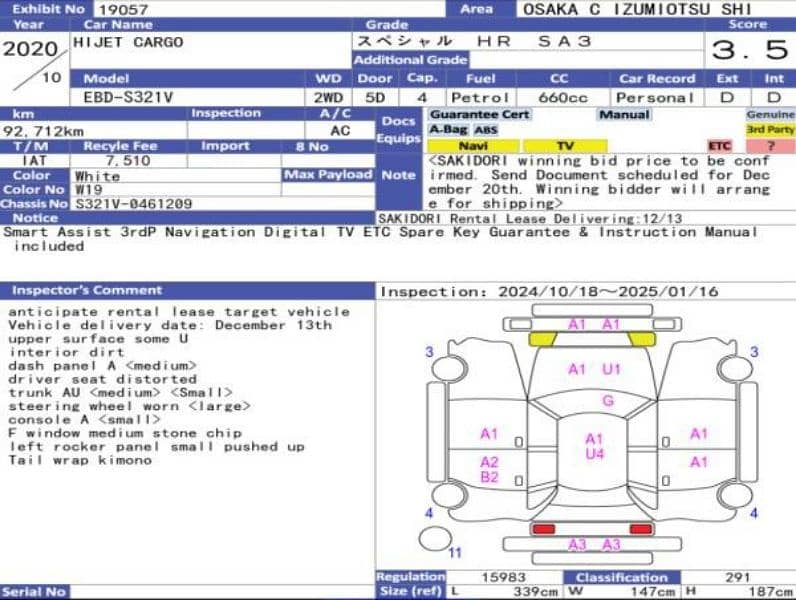Click color number W19
Screen dimensions: 796x600
(x=89, y=190)
